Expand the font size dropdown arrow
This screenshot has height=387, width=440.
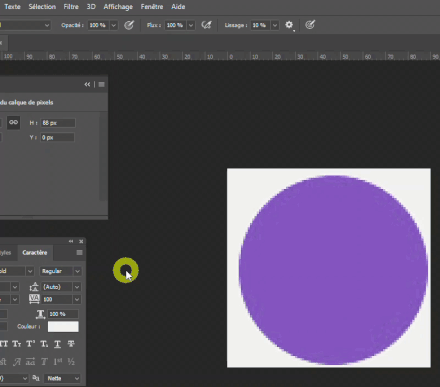(15, 287)
